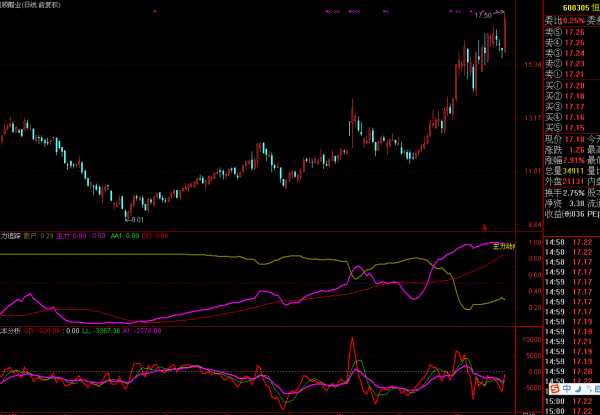Select the 买① 17.20 bid order row
Image resolution: width=600 pixels, height=415 pixels.
(564, 86)
